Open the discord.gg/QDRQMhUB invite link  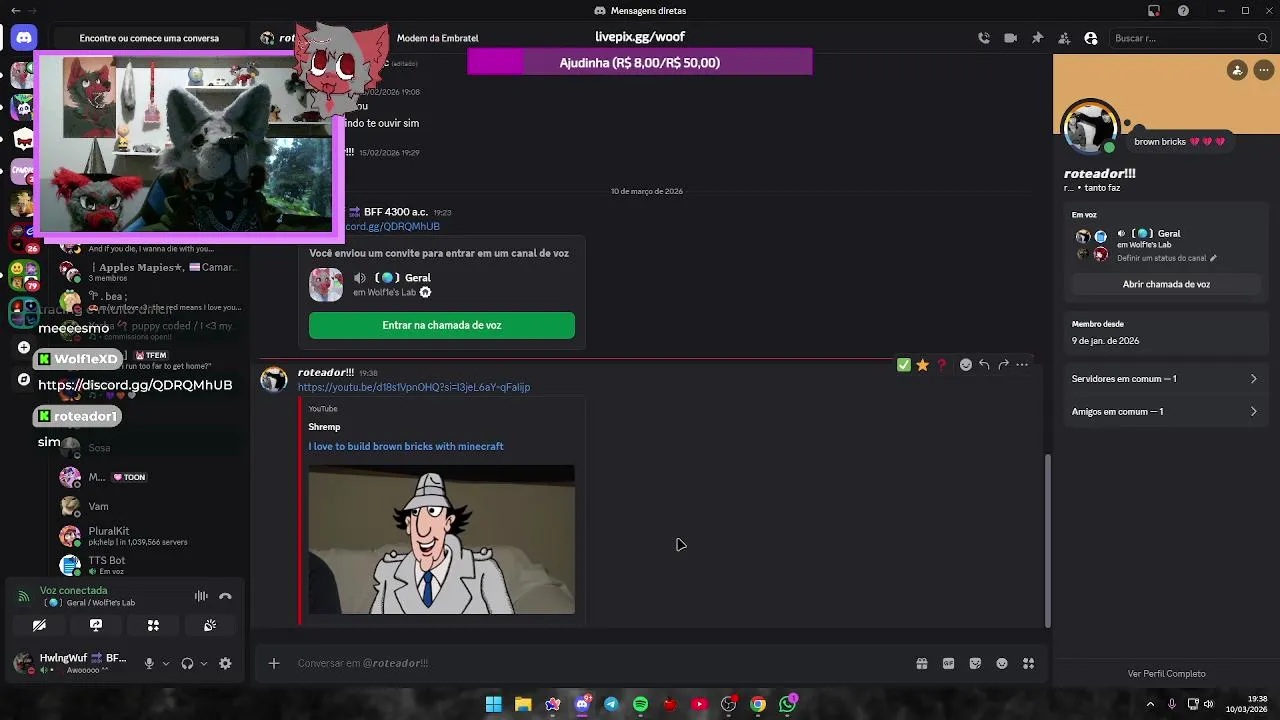pos(393,227)
